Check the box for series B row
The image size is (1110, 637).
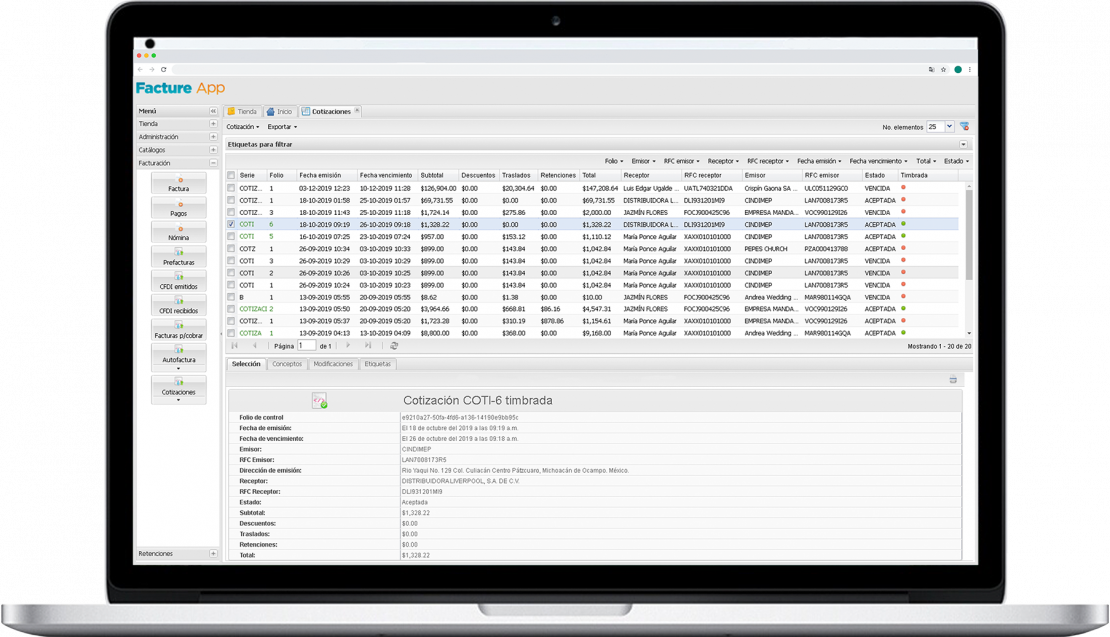click(232, 297)
